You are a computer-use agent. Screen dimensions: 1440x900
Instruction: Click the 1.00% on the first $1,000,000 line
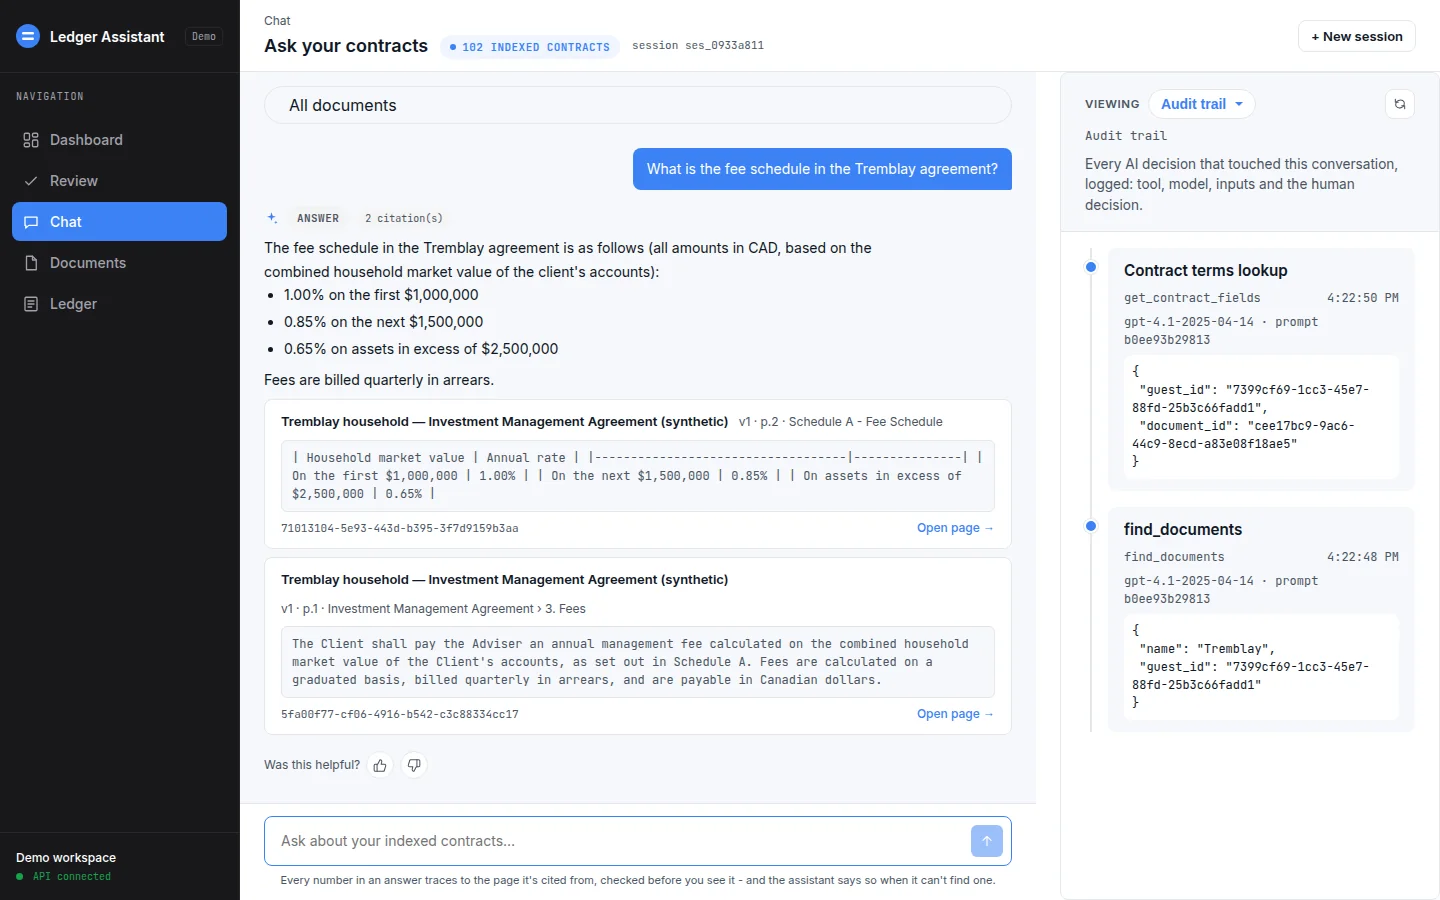click(x=381, y=295)
